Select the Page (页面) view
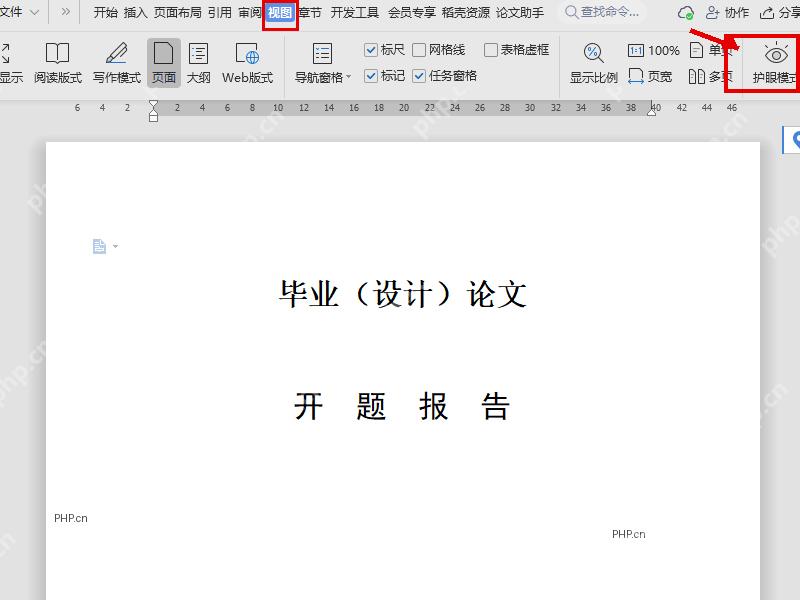Viewport: 800px width, 600px height. pyautogui.click(x=164, y=63)
